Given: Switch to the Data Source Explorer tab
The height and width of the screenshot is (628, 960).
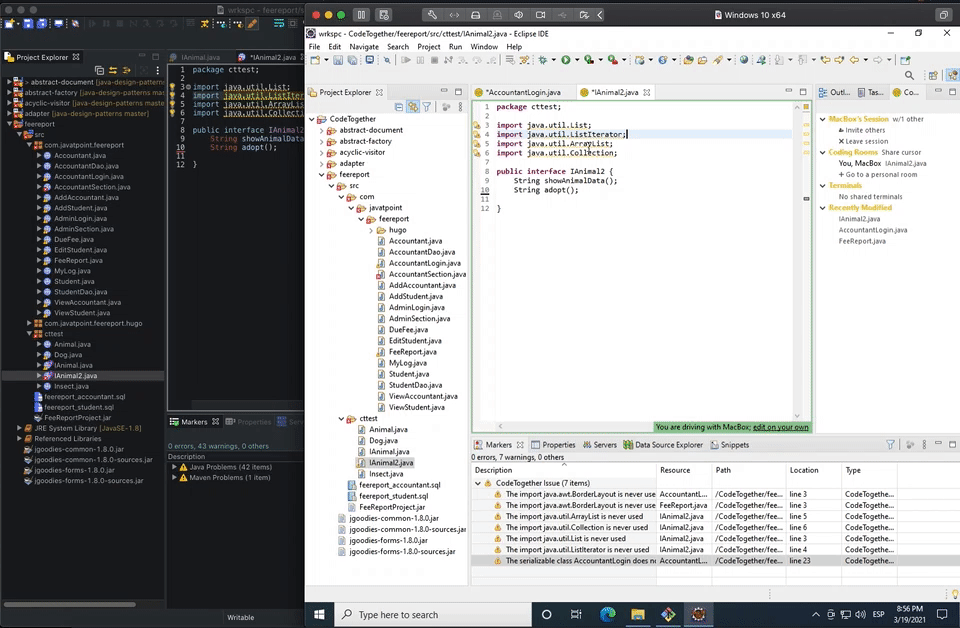Looking at the screenshot, I should coord(668,445).
